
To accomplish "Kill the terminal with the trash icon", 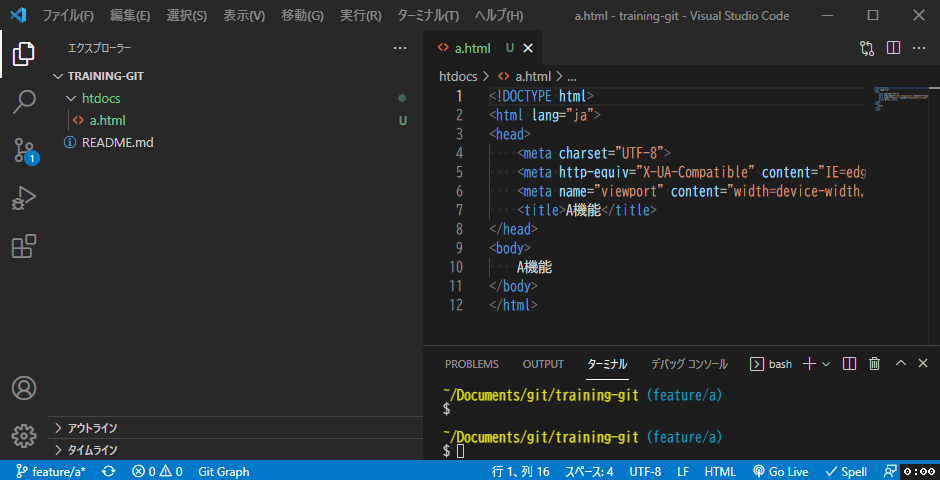I will [x=875, y=363].
